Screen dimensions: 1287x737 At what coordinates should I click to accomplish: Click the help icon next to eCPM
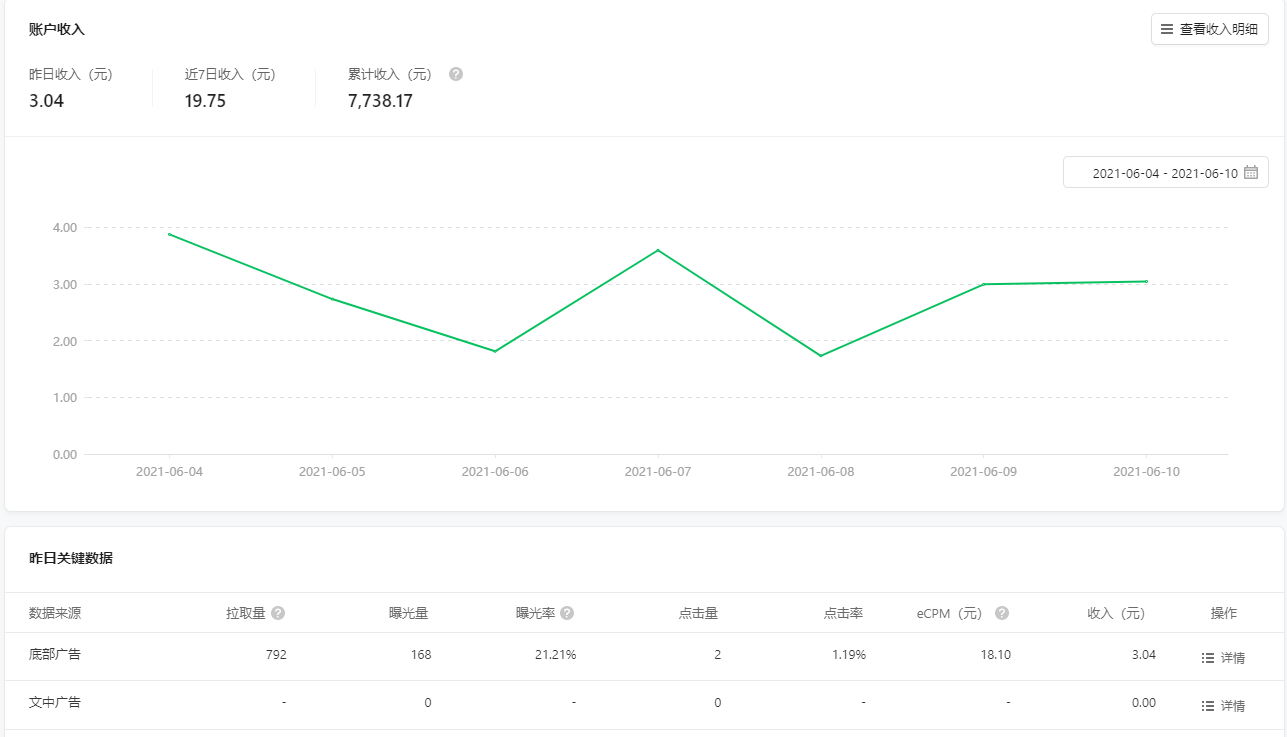1002,613
